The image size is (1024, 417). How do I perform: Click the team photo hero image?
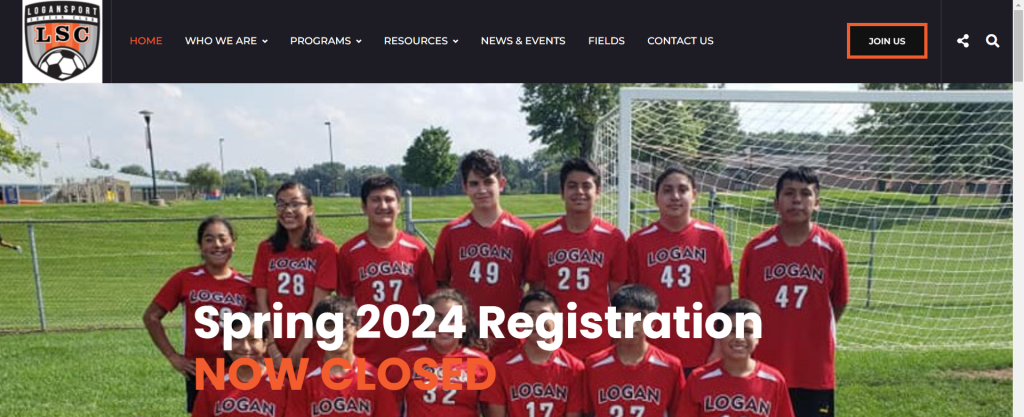(506, 250)
